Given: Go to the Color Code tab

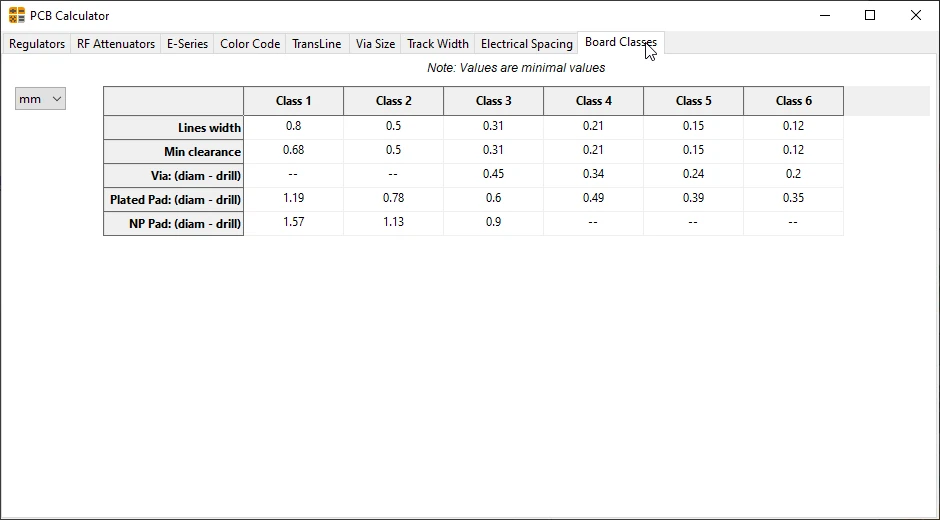Looking at the screenshot, I should click(x=250, y=44).
